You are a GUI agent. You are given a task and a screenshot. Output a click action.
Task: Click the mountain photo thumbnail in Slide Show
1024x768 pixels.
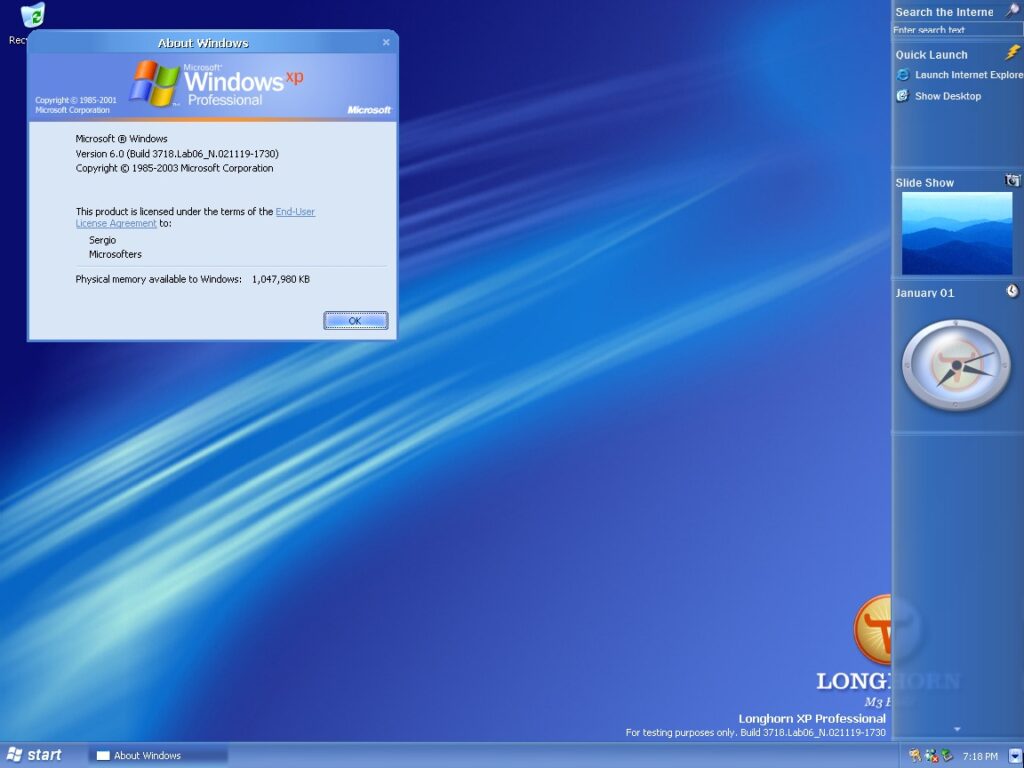click(x=957, y=232)
